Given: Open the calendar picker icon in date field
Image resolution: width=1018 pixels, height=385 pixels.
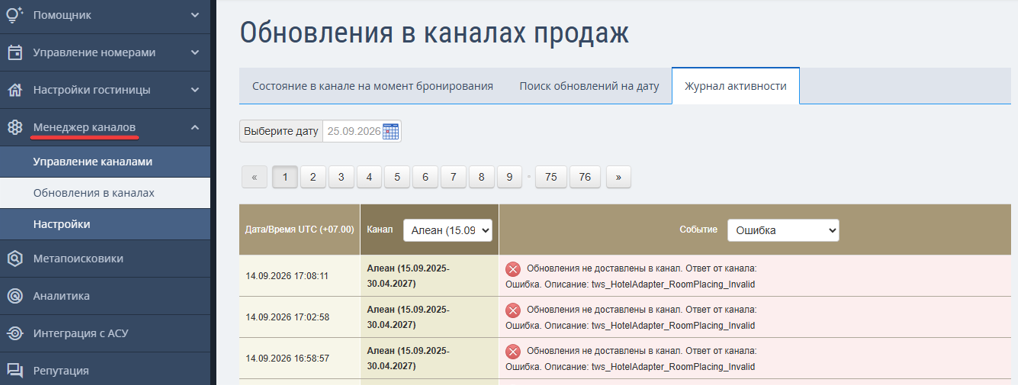Looking at the screenshot, I should point(390,131).
